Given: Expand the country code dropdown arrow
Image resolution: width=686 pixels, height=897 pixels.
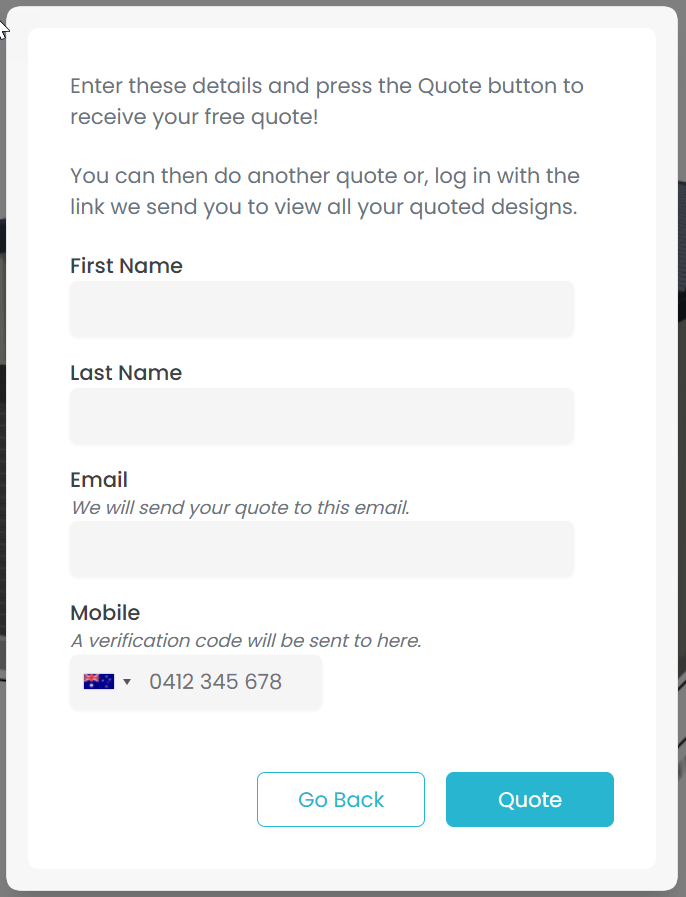Looking at the screenshot, I should point(127,682).
